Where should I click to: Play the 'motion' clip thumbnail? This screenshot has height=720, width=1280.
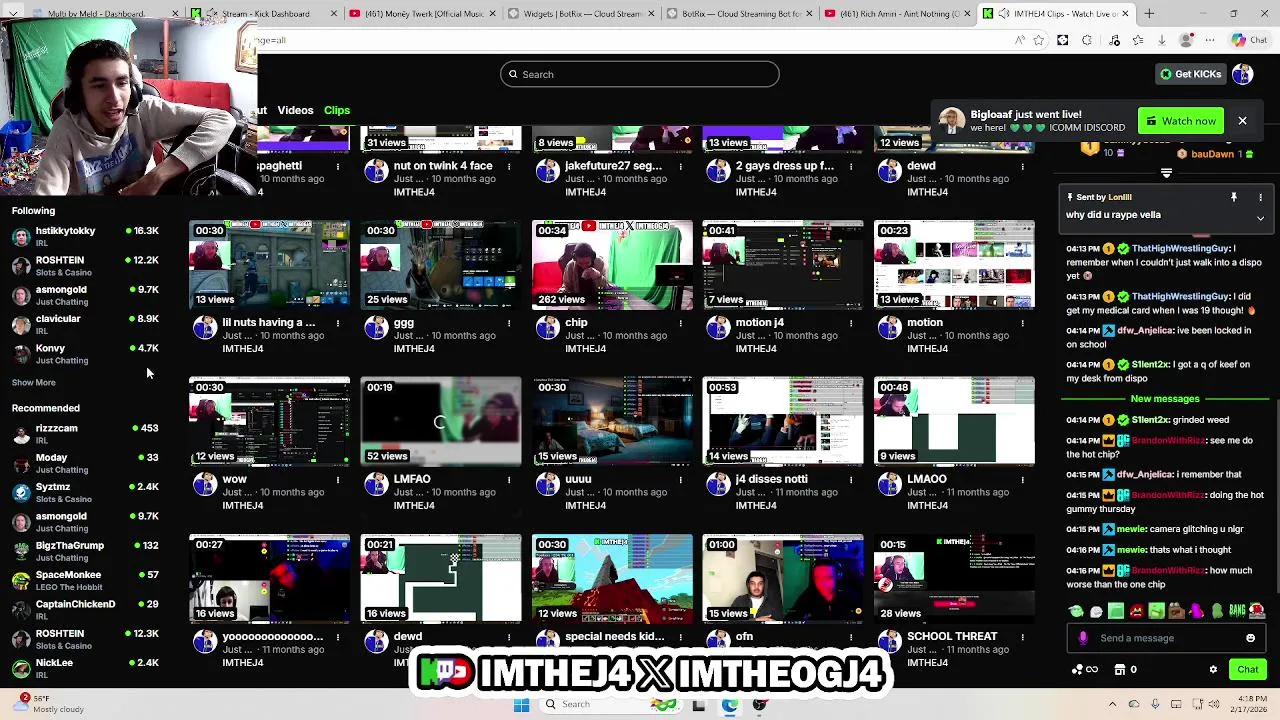(x=954, y=265)
